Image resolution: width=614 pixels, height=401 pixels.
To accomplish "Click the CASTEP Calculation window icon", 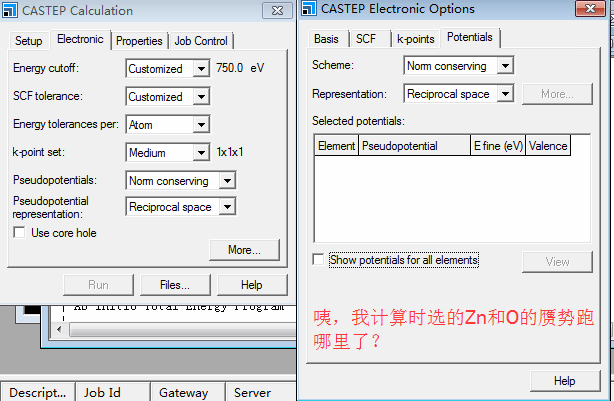I will click(10, 11).
